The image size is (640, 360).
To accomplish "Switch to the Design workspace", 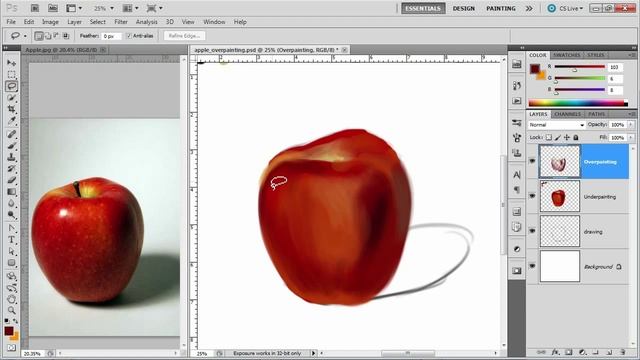I will (464, 8).
